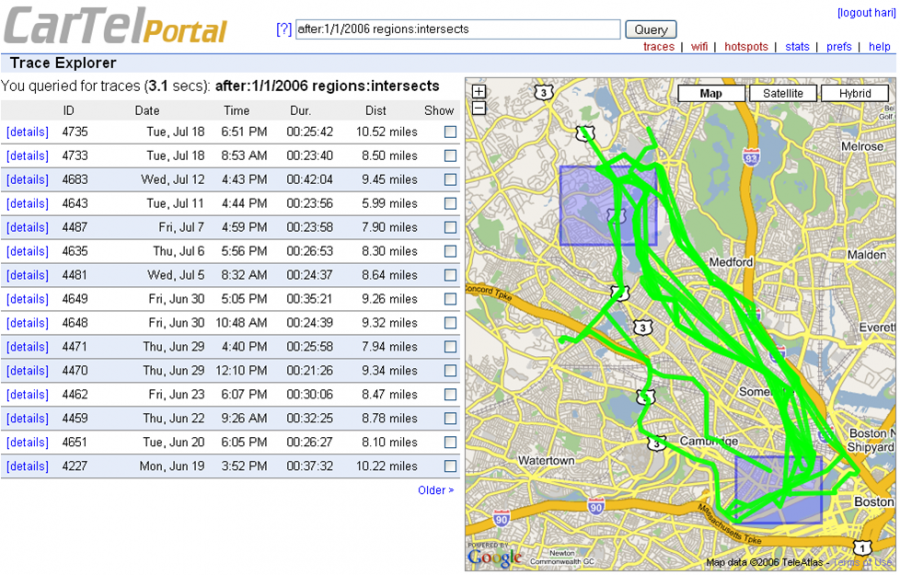The width and height of the screenshot is (900, 575).
Task: Open details for trace 4683
Action: [x=28, y=180]
